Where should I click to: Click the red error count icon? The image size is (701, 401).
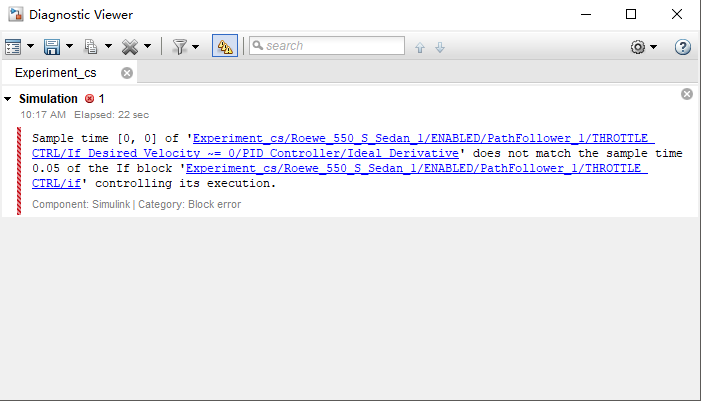point(89,98)
